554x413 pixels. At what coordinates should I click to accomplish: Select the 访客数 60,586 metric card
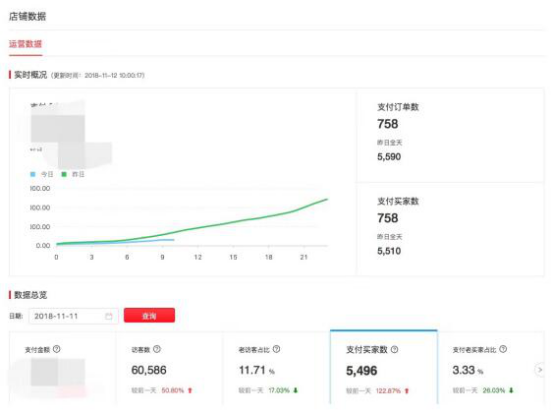pyautogui.click(x=170, y=368)
